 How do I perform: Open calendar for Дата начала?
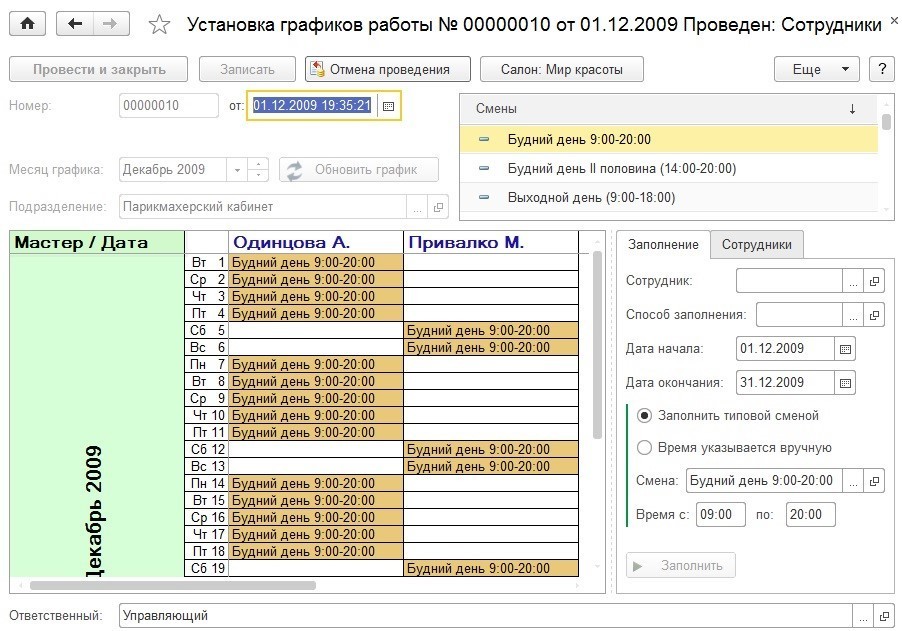point(845,349)
